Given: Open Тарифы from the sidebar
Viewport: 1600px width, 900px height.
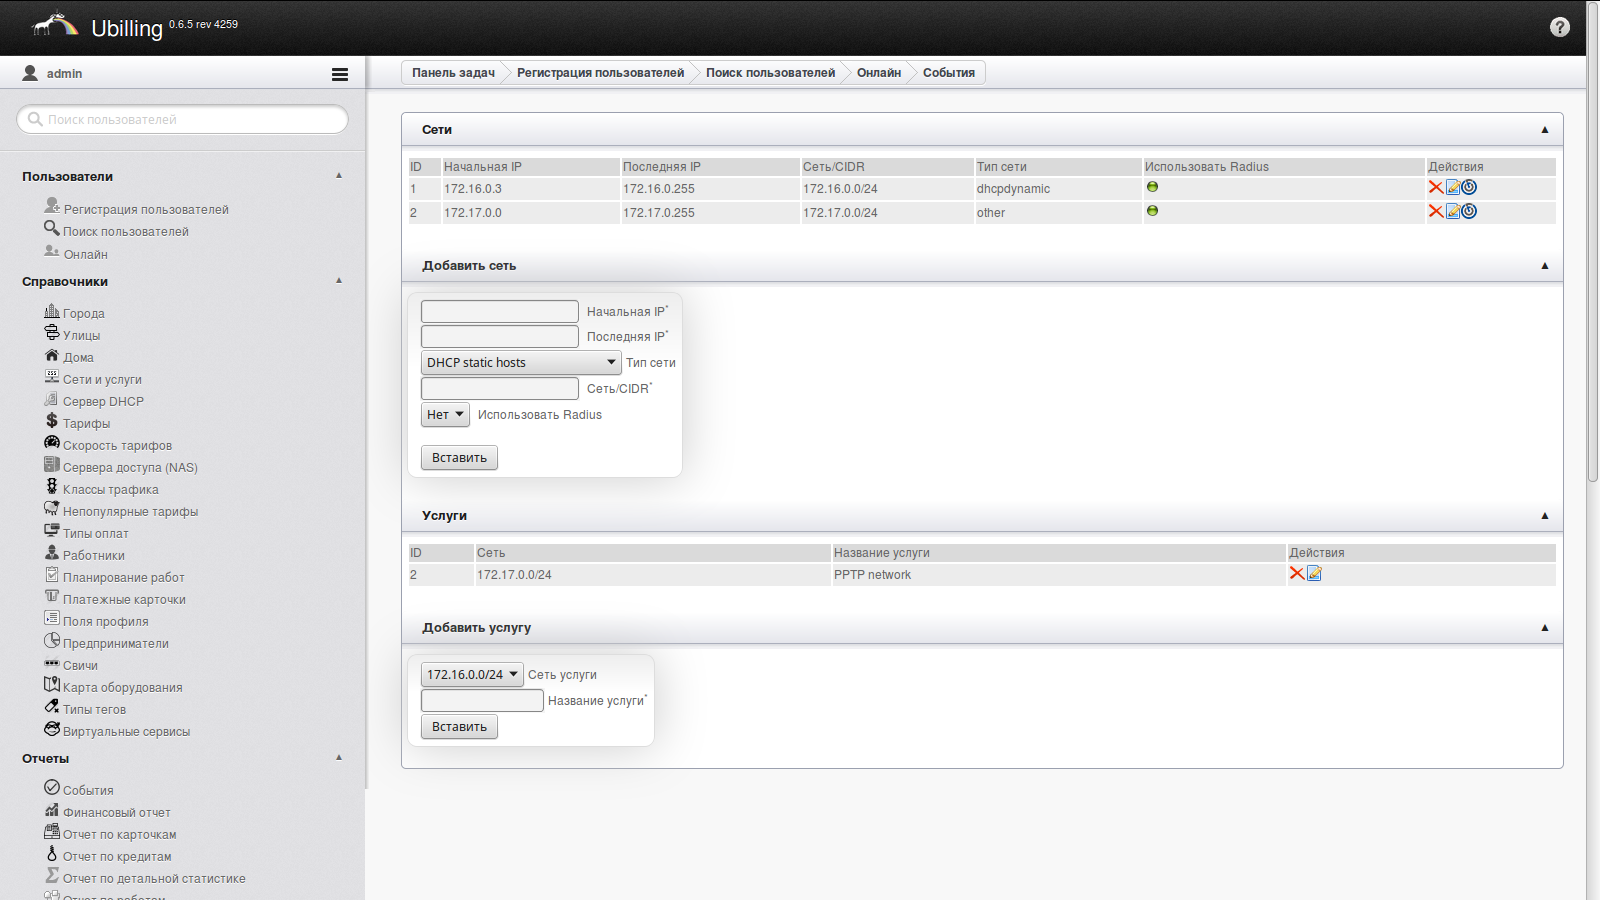Looking at the screenshot, I should click(x=86, y=424).
